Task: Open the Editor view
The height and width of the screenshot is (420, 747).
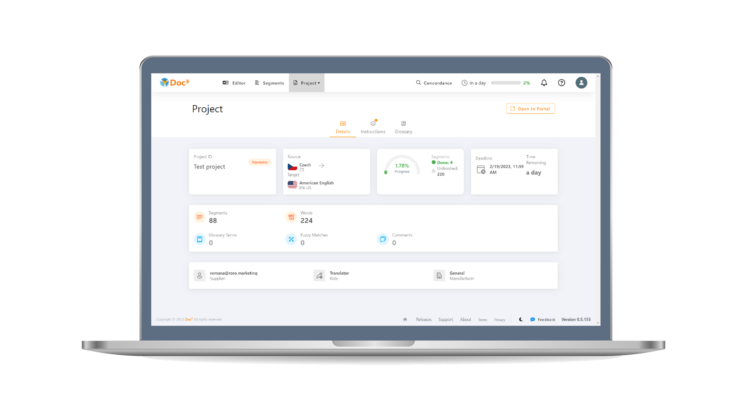Action: pos(234,83)
